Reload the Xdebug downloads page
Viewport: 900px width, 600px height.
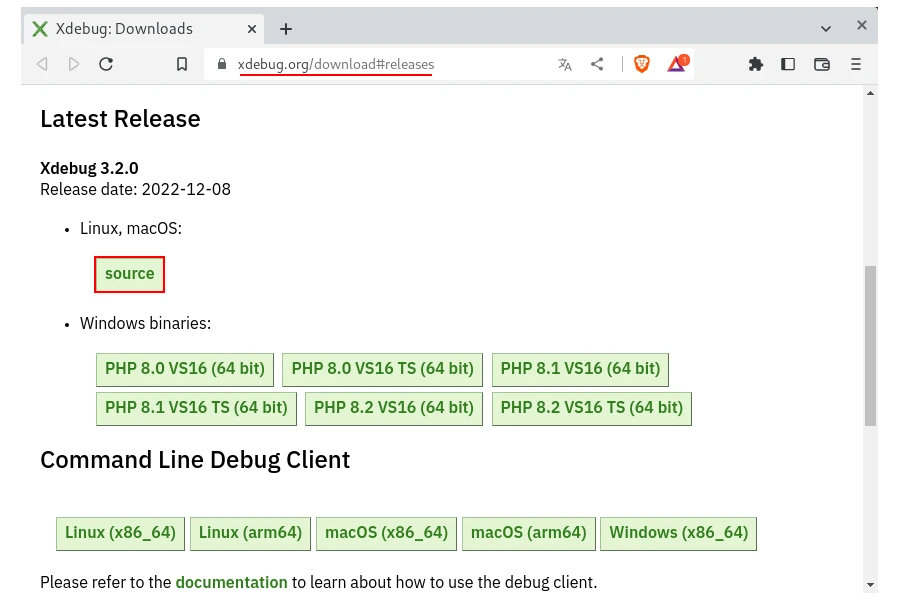(x=106, y=63)
